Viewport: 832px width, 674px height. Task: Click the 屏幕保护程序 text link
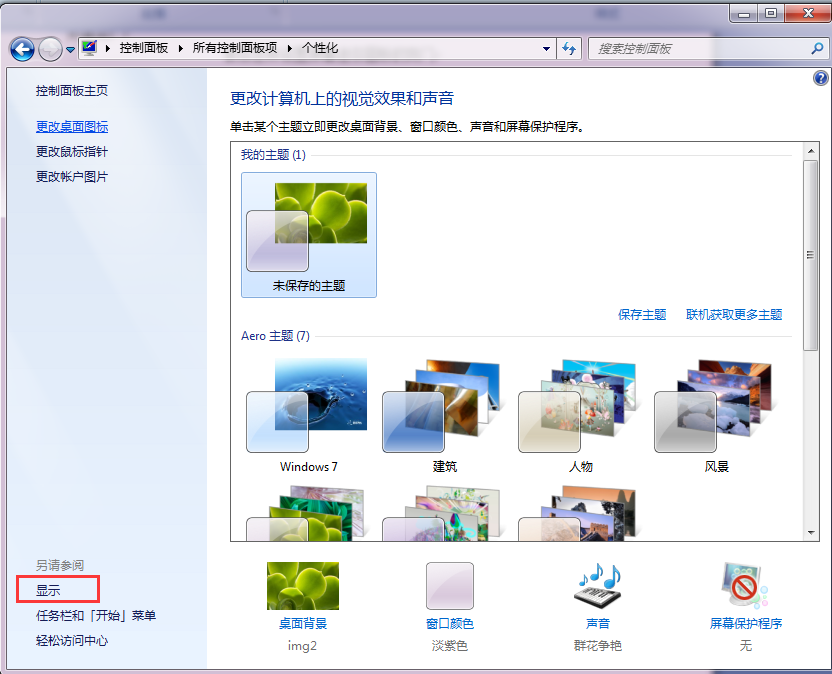pyautogui.click(x=746, y=624)
